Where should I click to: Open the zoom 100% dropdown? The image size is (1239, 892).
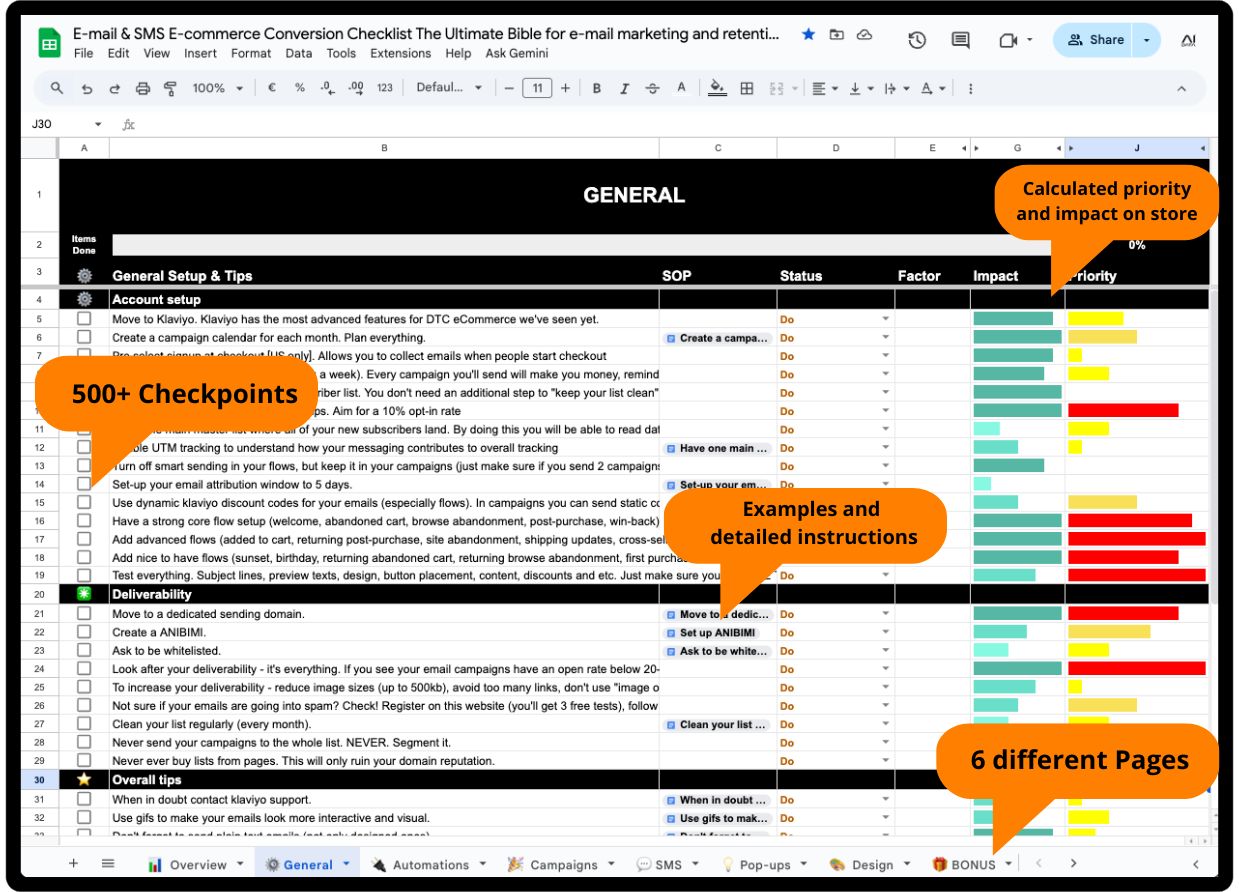coord(217,88)
